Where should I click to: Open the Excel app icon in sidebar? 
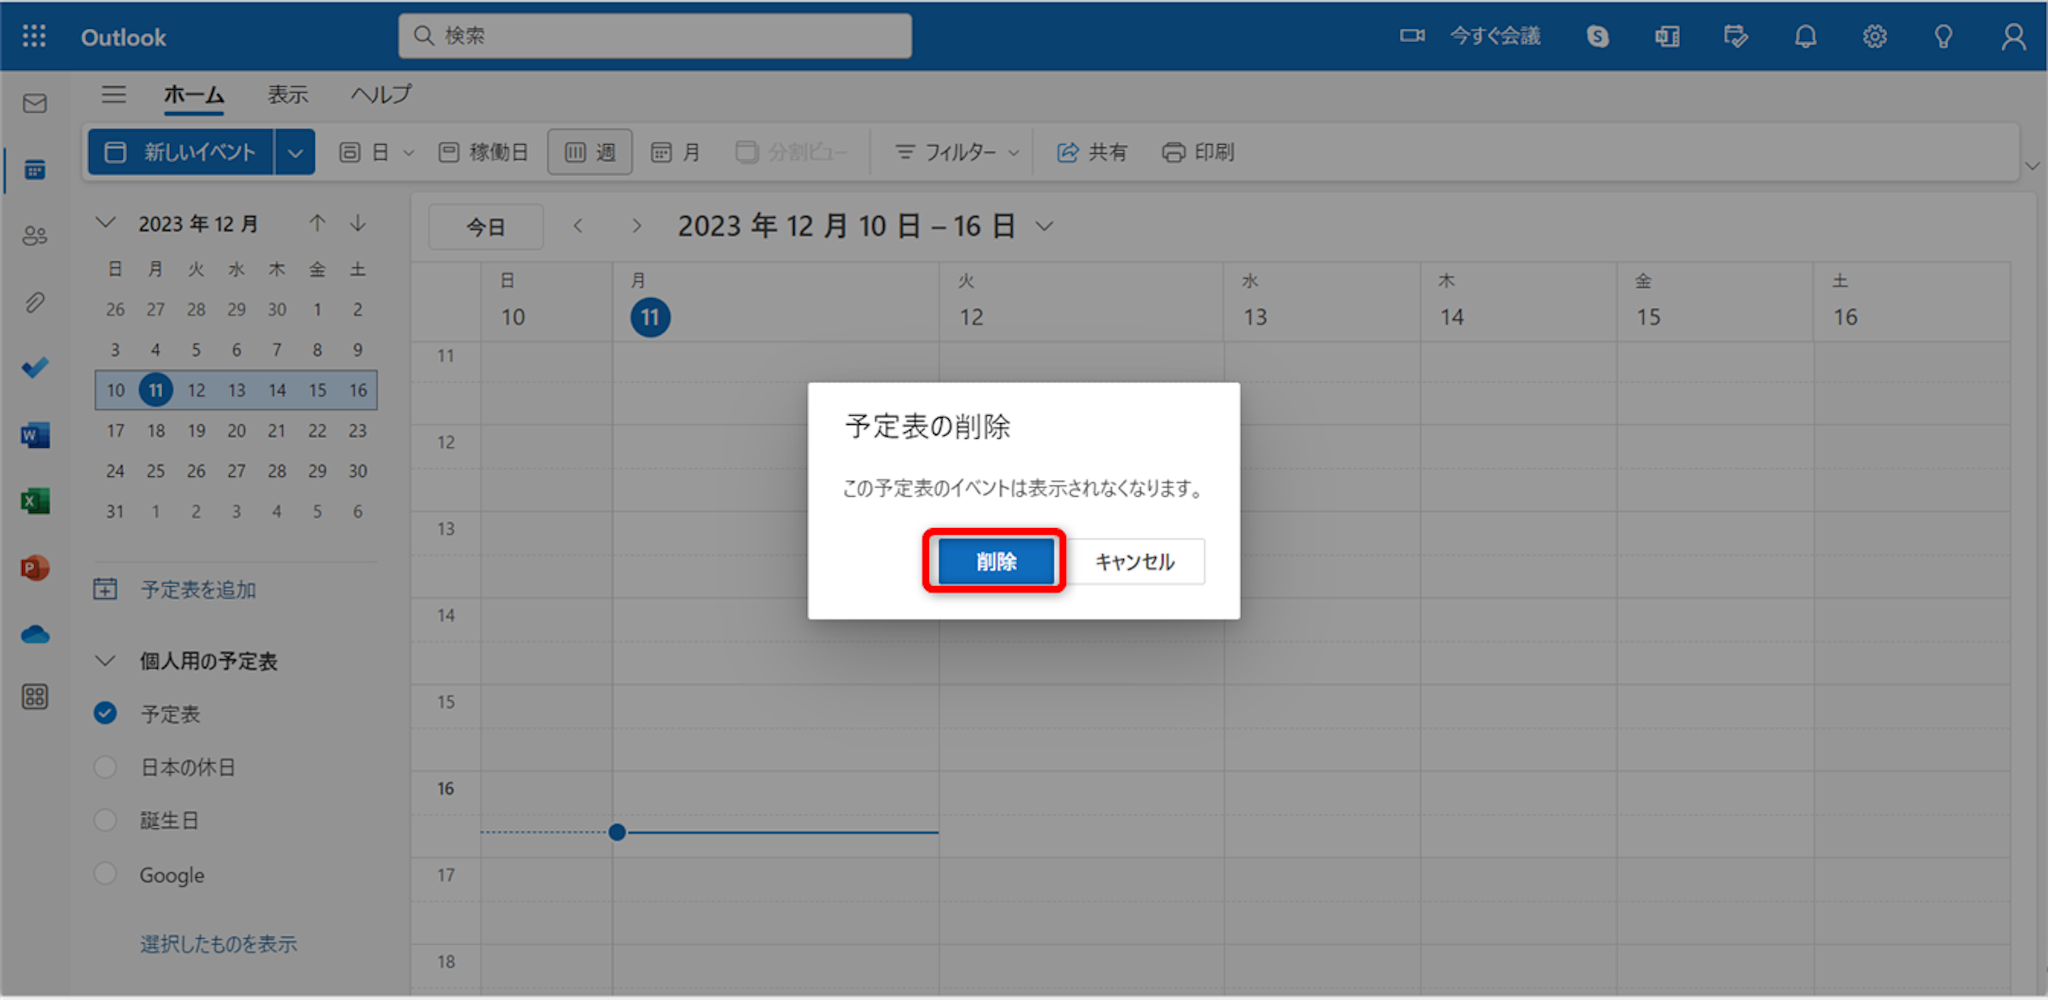(x=35, y=501)
